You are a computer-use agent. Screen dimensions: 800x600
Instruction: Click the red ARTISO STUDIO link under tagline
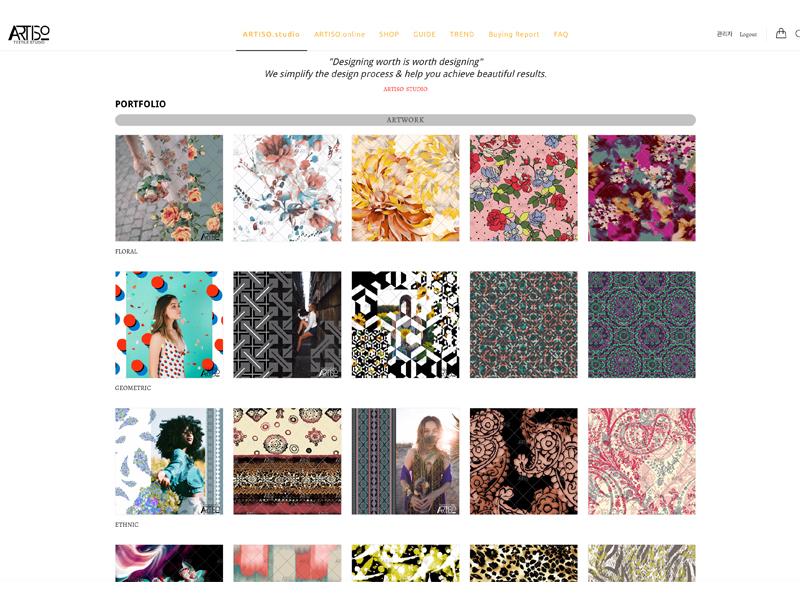pyautogui.click(x=406, y=89)
